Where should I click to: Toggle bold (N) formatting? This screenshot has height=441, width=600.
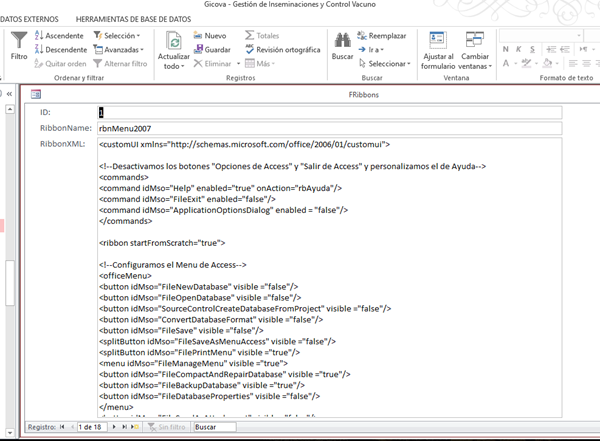[505, 49]
